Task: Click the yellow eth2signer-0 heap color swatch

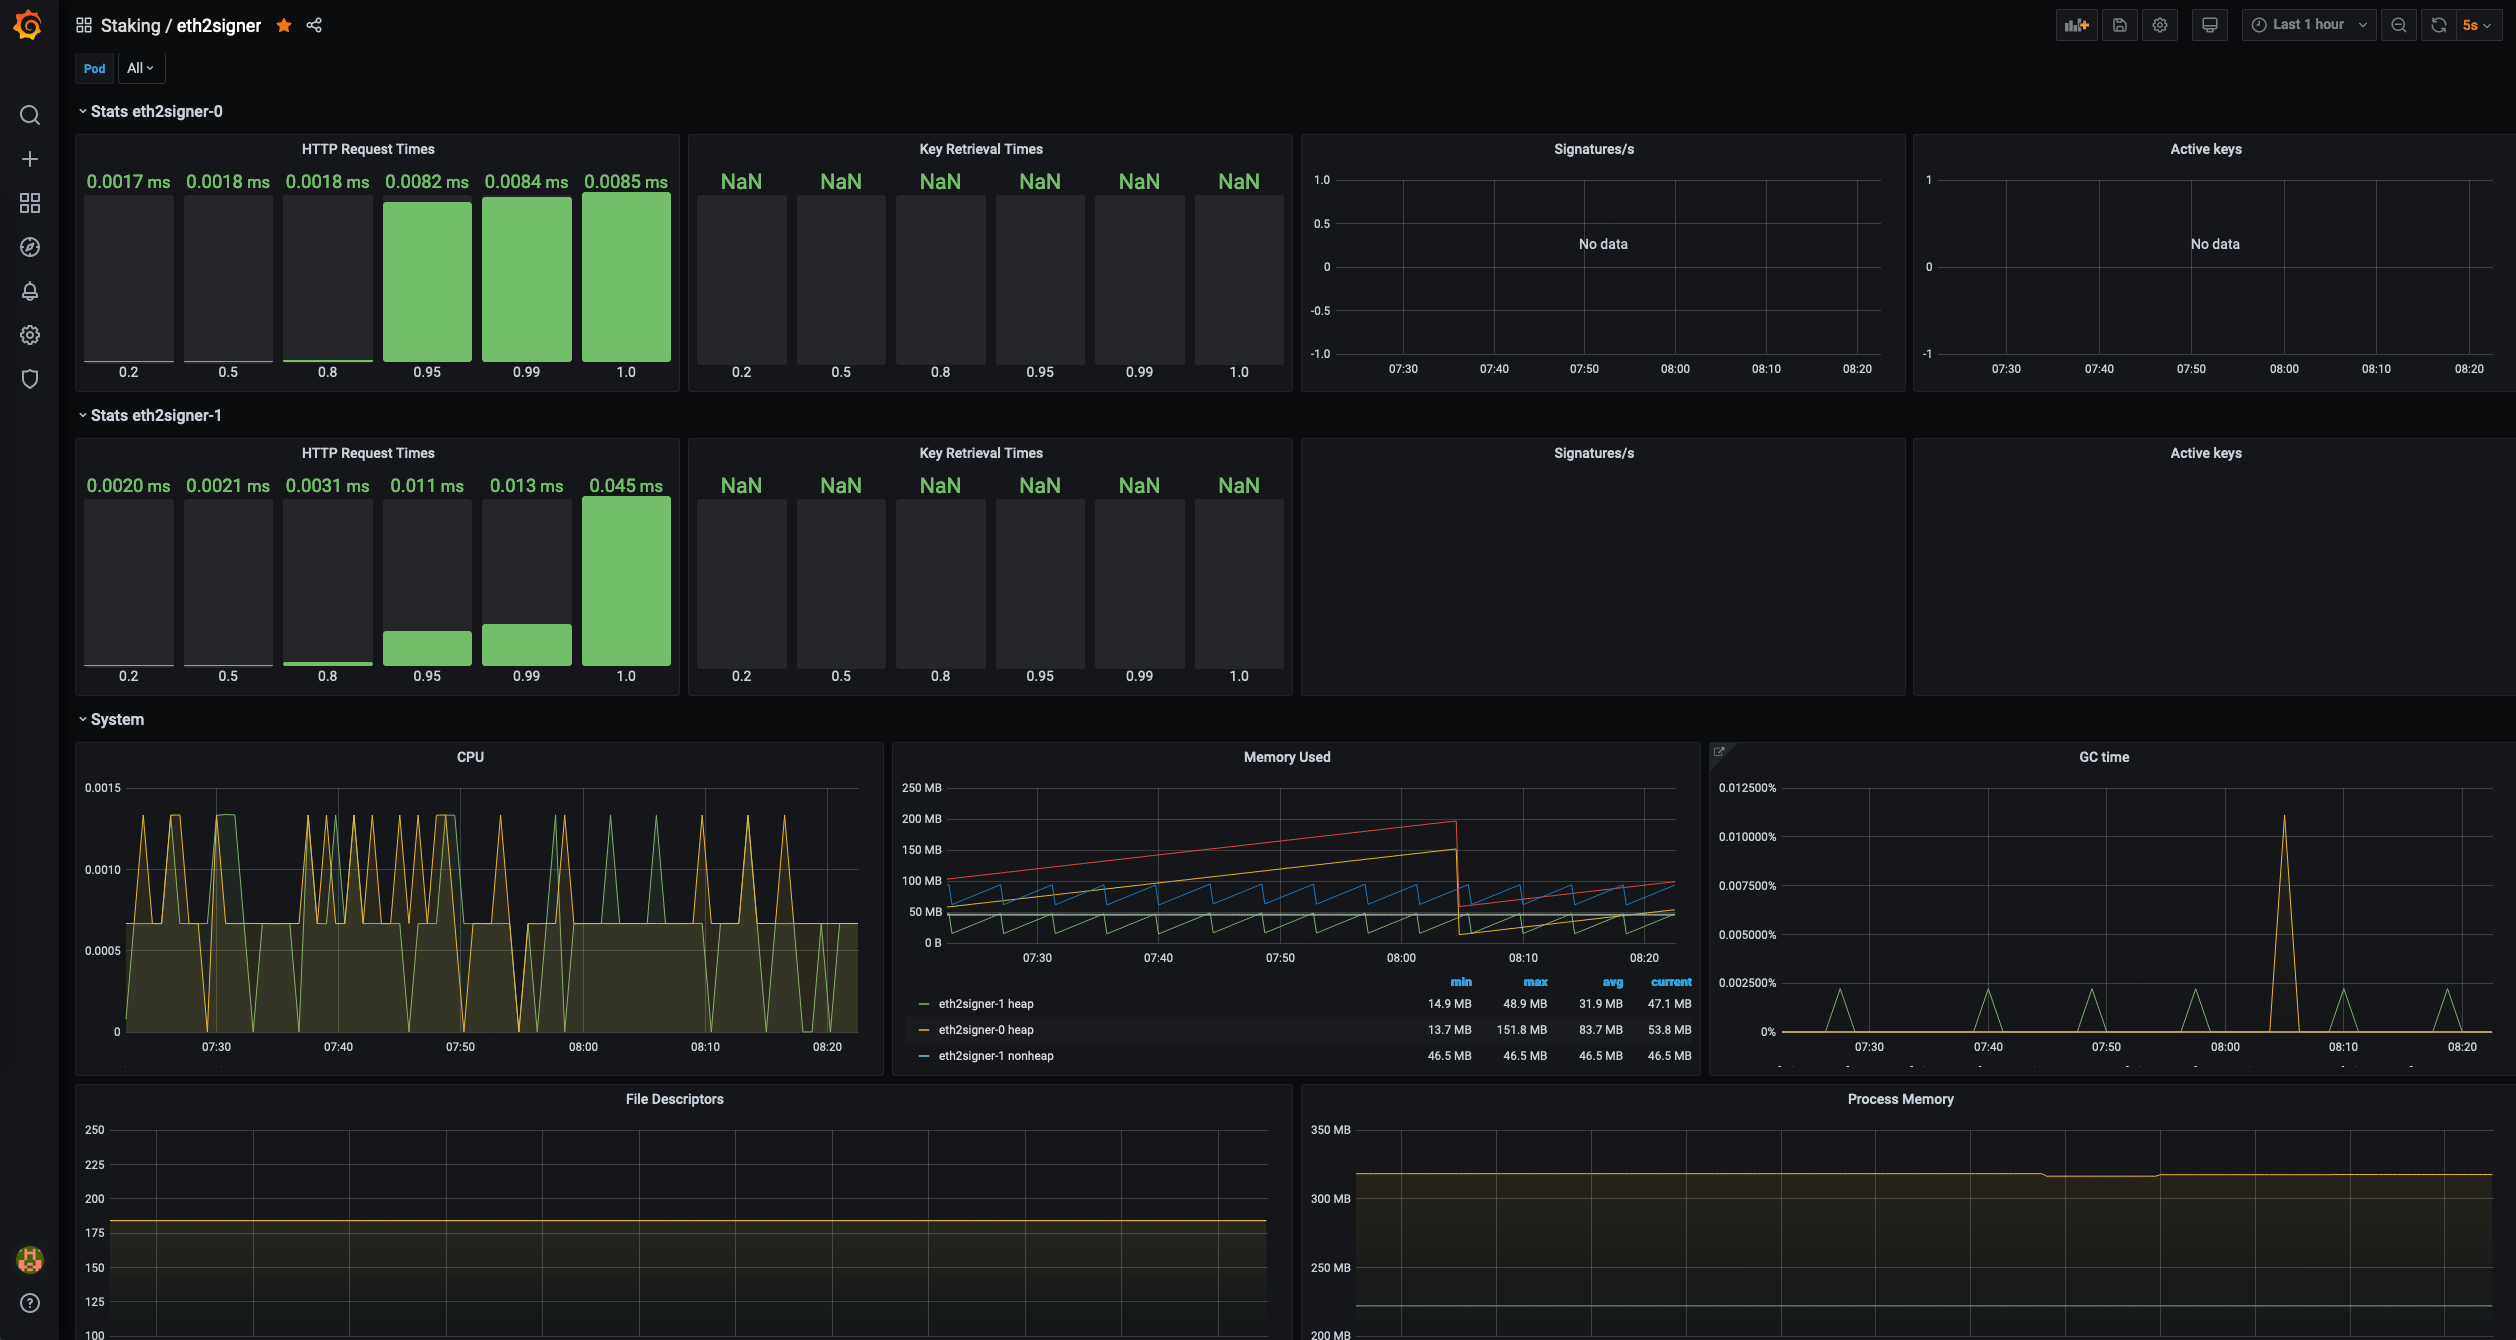Action: click(924, 1030)
